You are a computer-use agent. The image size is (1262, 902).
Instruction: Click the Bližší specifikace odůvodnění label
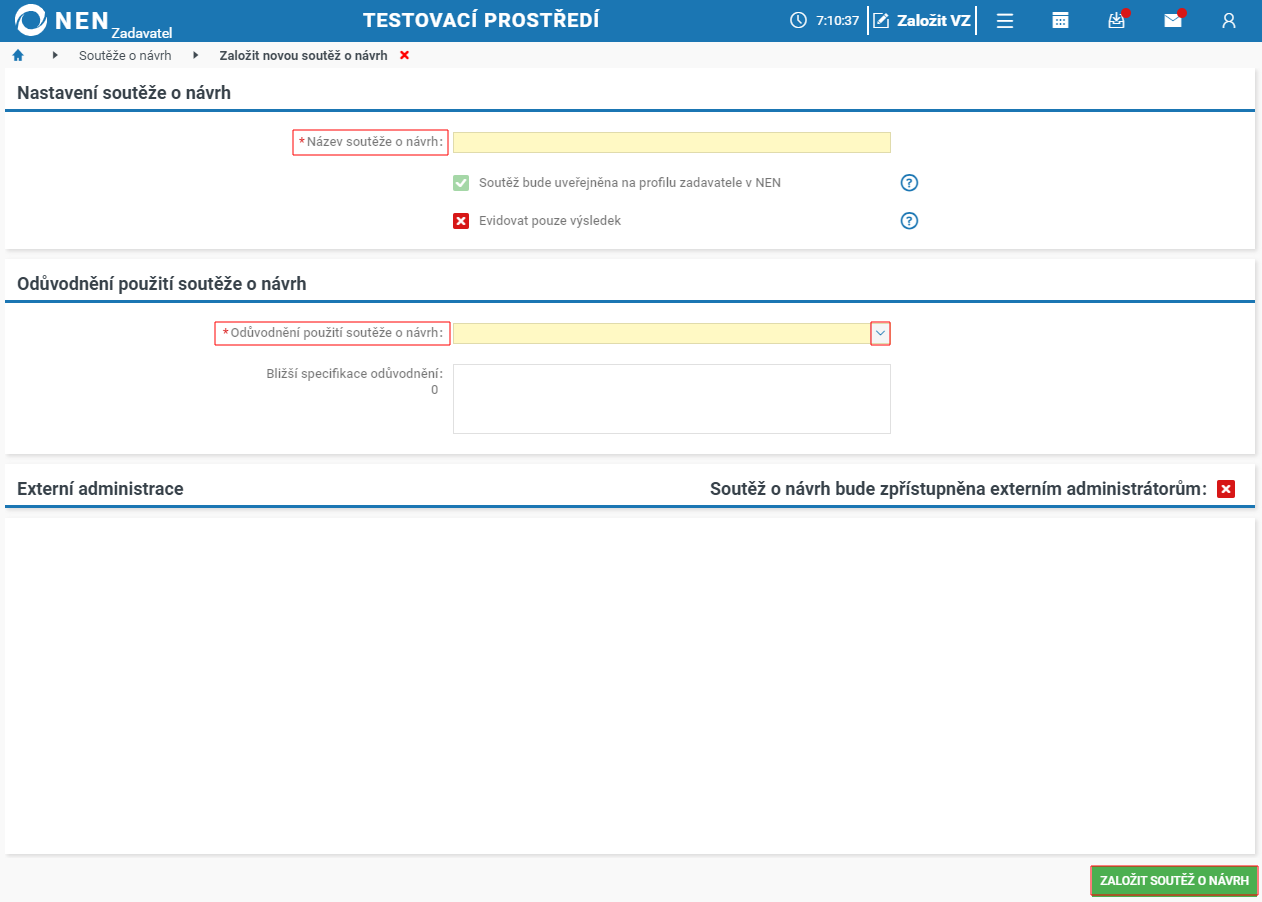355,373
